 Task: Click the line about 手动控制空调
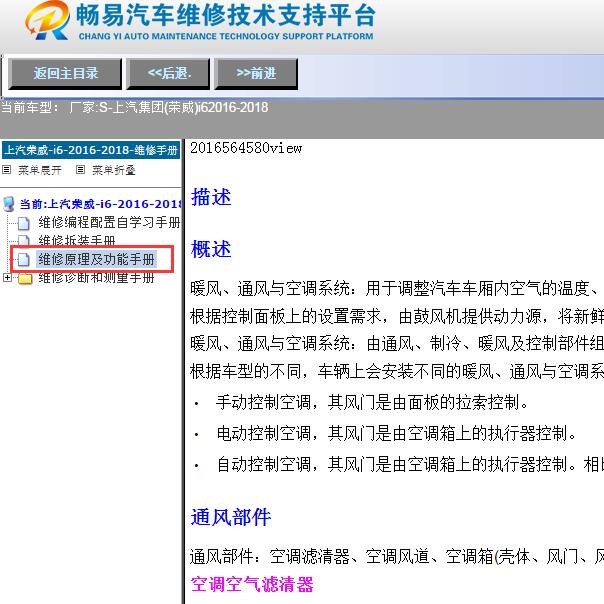click(372, 403)
